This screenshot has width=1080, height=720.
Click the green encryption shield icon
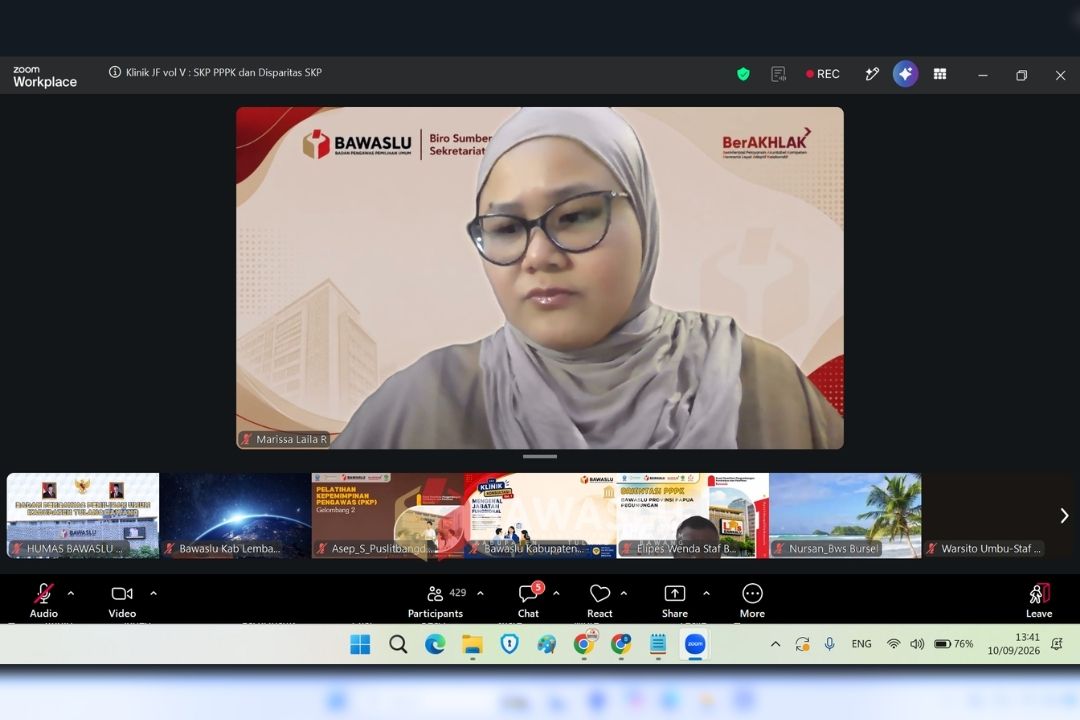click(743, 74)
